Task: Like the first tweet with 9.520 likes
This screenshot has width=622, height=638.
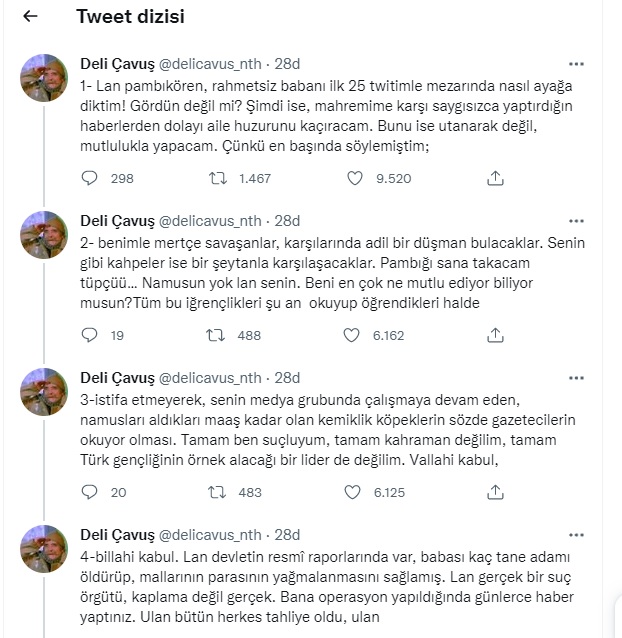Action: point(354,178)
